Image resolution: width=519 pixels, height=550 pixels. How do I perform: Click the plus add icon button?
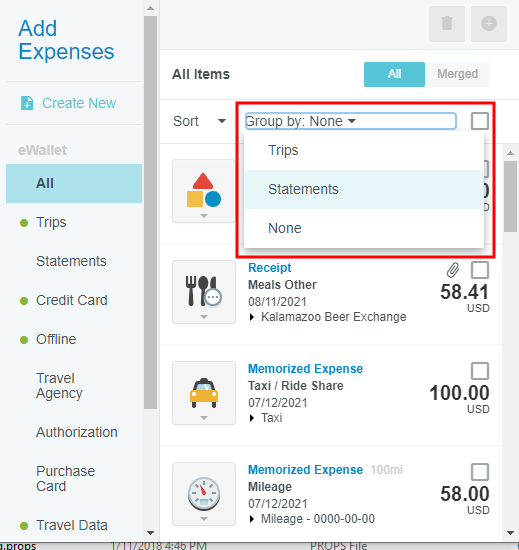(489, 24)
